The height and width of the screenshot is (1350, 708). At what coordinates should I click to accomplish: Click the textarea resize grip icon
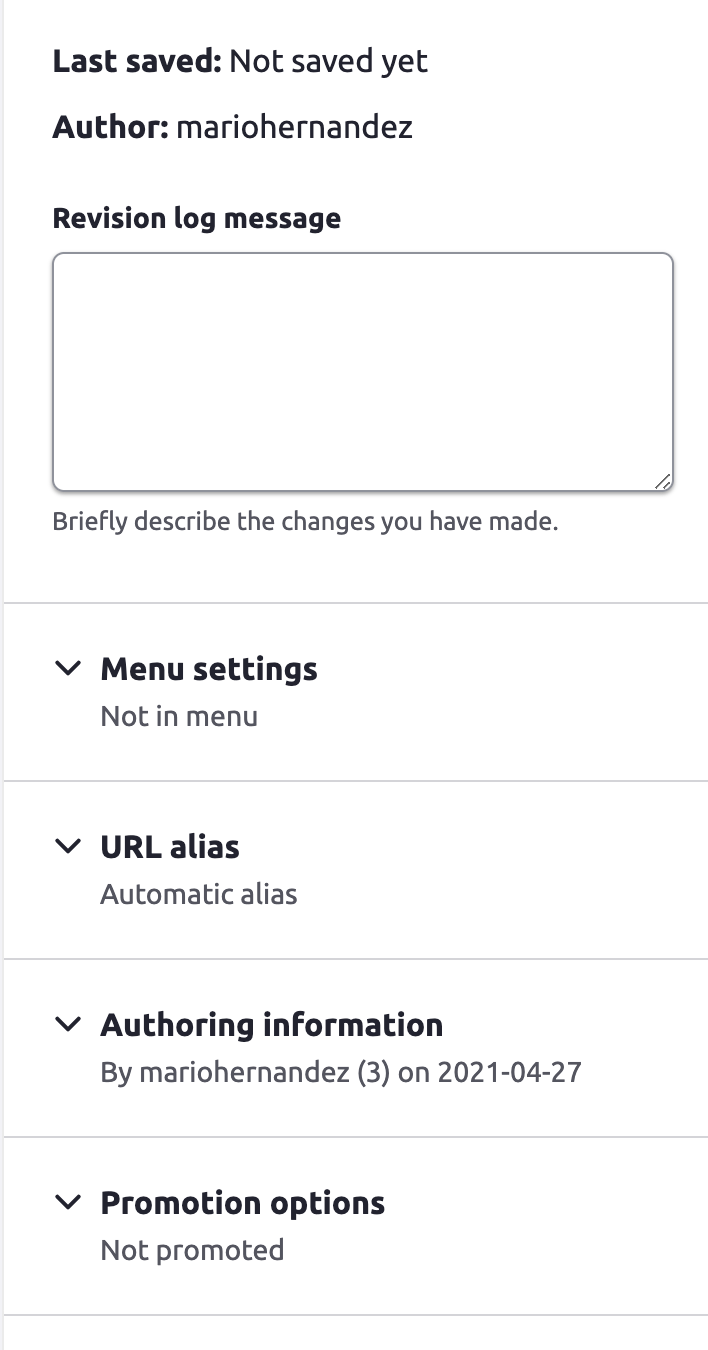tap(662, 481)
